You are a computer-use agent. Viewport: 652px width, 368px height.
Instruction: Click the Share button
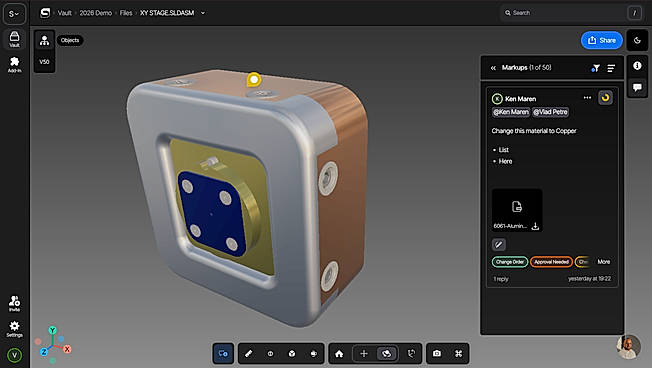click(602, 40)
